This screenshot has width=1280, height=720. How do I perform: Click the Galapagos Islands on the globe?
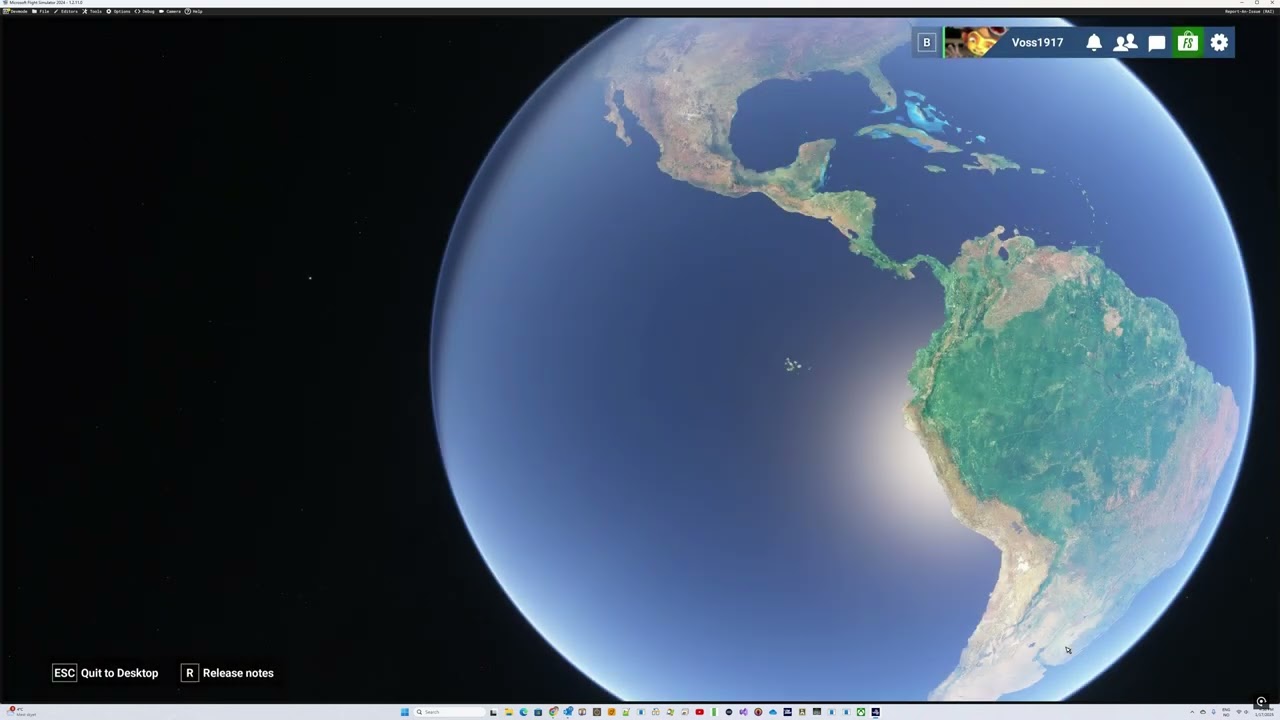click(x=793, y=365)
